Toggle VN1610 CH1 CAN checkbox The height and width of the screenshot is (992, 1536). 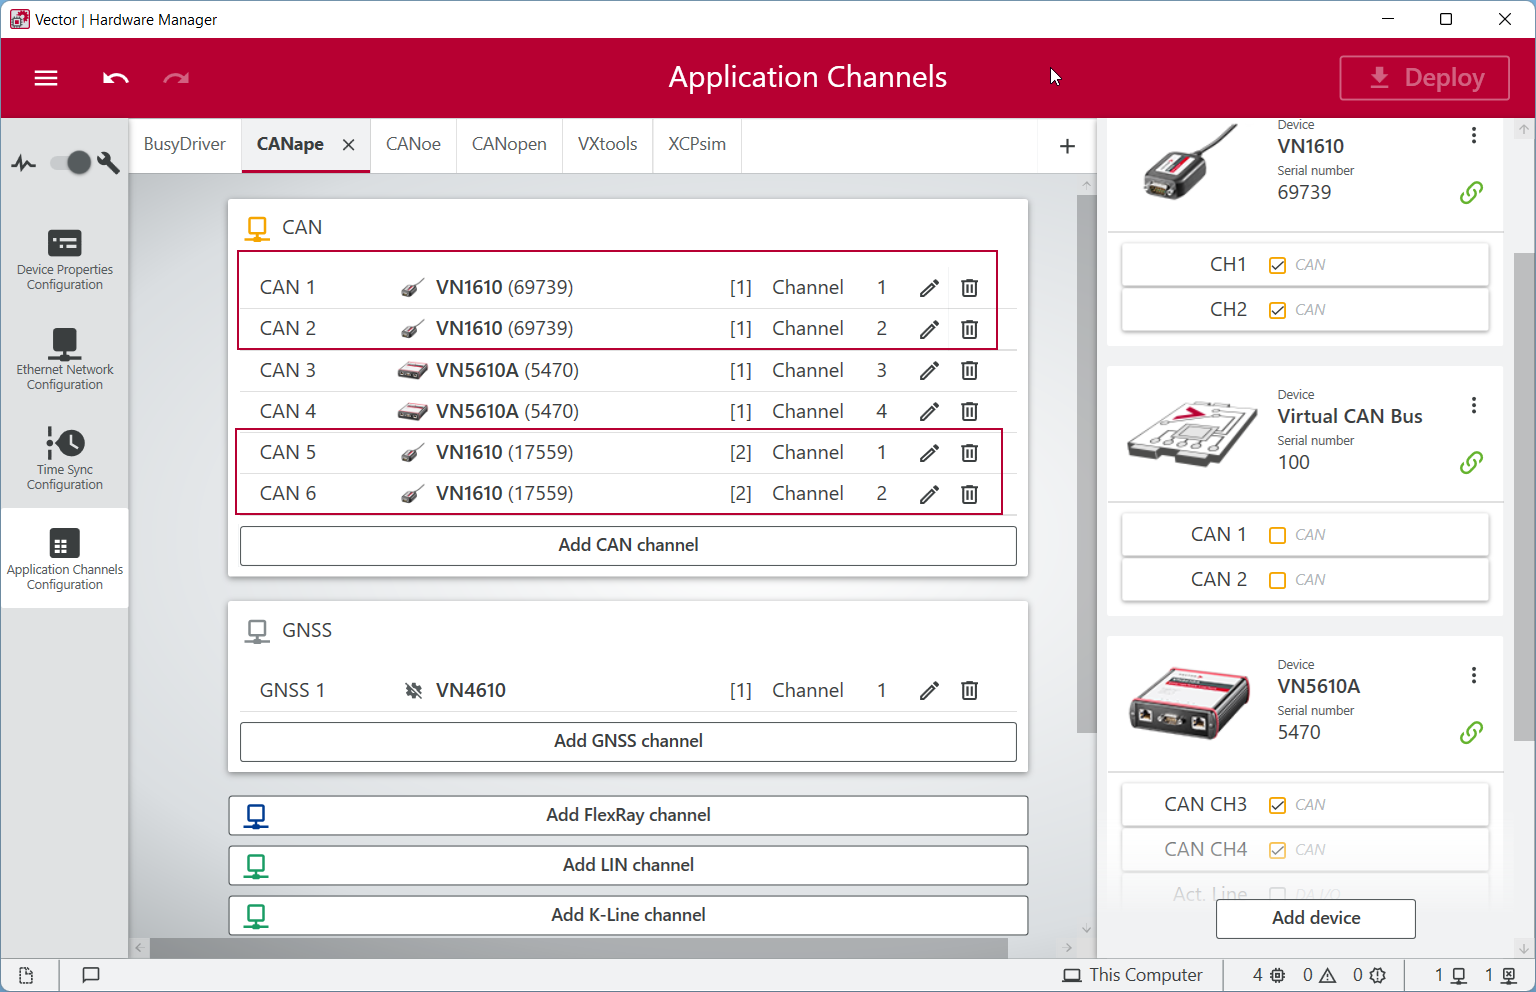pyautogui.click(x=1277, y=265)
